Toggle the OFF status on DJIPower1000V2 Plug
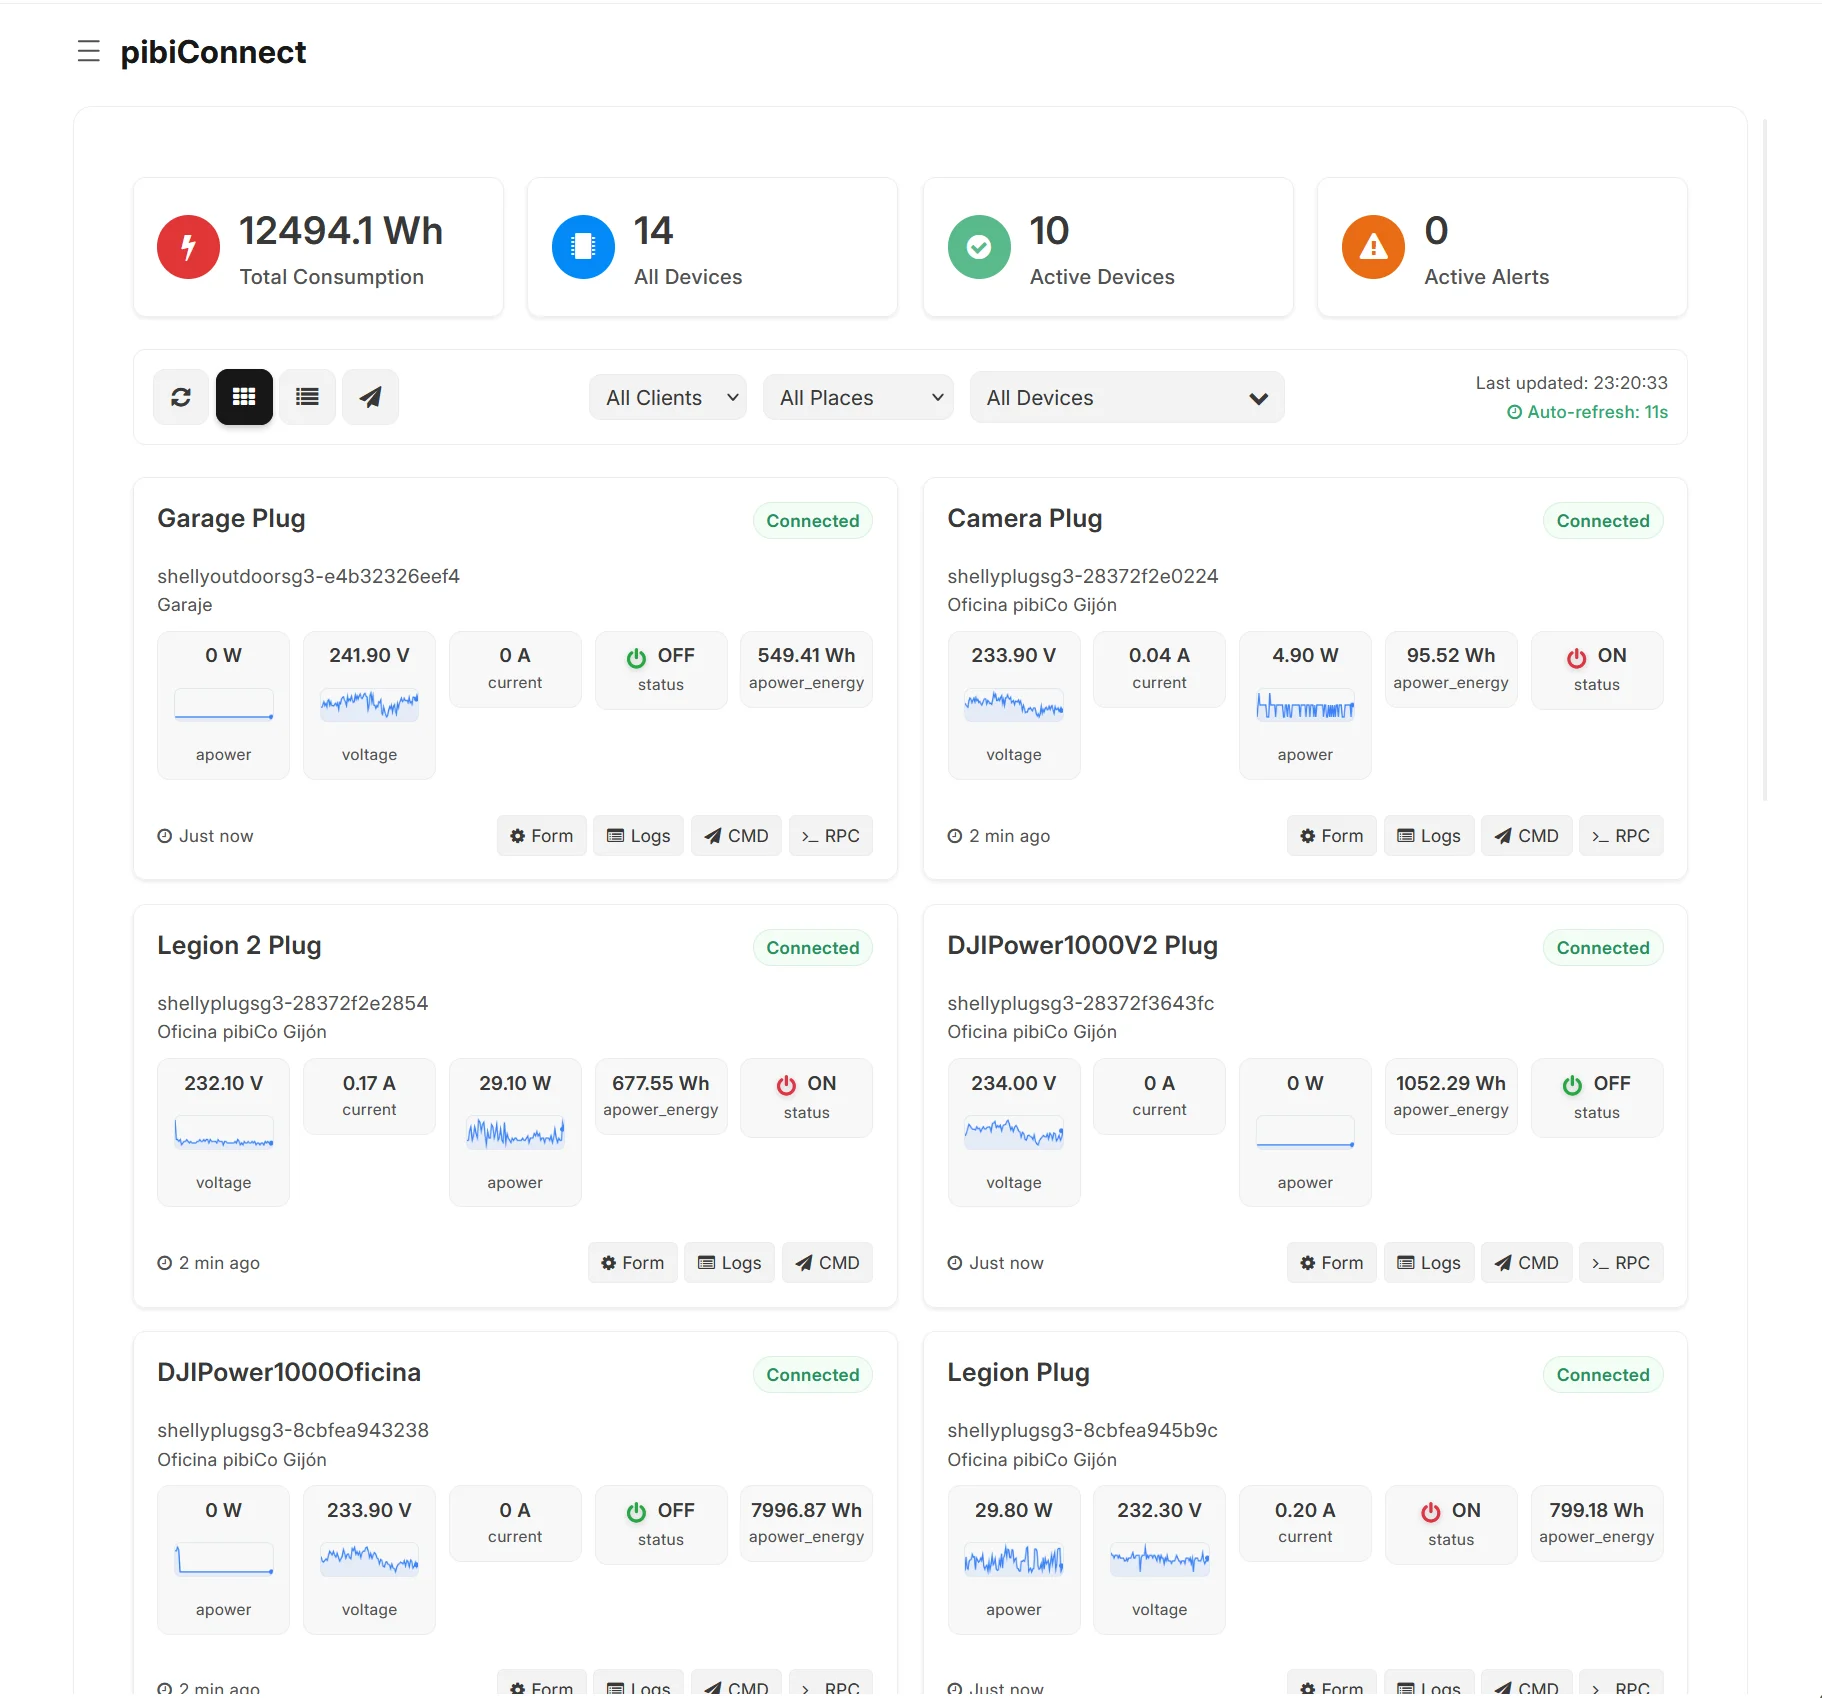Screen dimensions: 1822x1698 pos(1574,1082)
